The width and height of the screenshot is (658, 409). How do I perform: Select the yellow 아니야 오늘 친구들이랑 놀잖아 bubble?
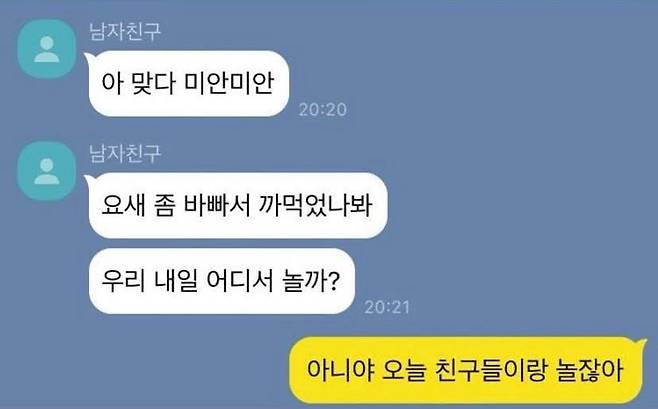click(466, 370)
